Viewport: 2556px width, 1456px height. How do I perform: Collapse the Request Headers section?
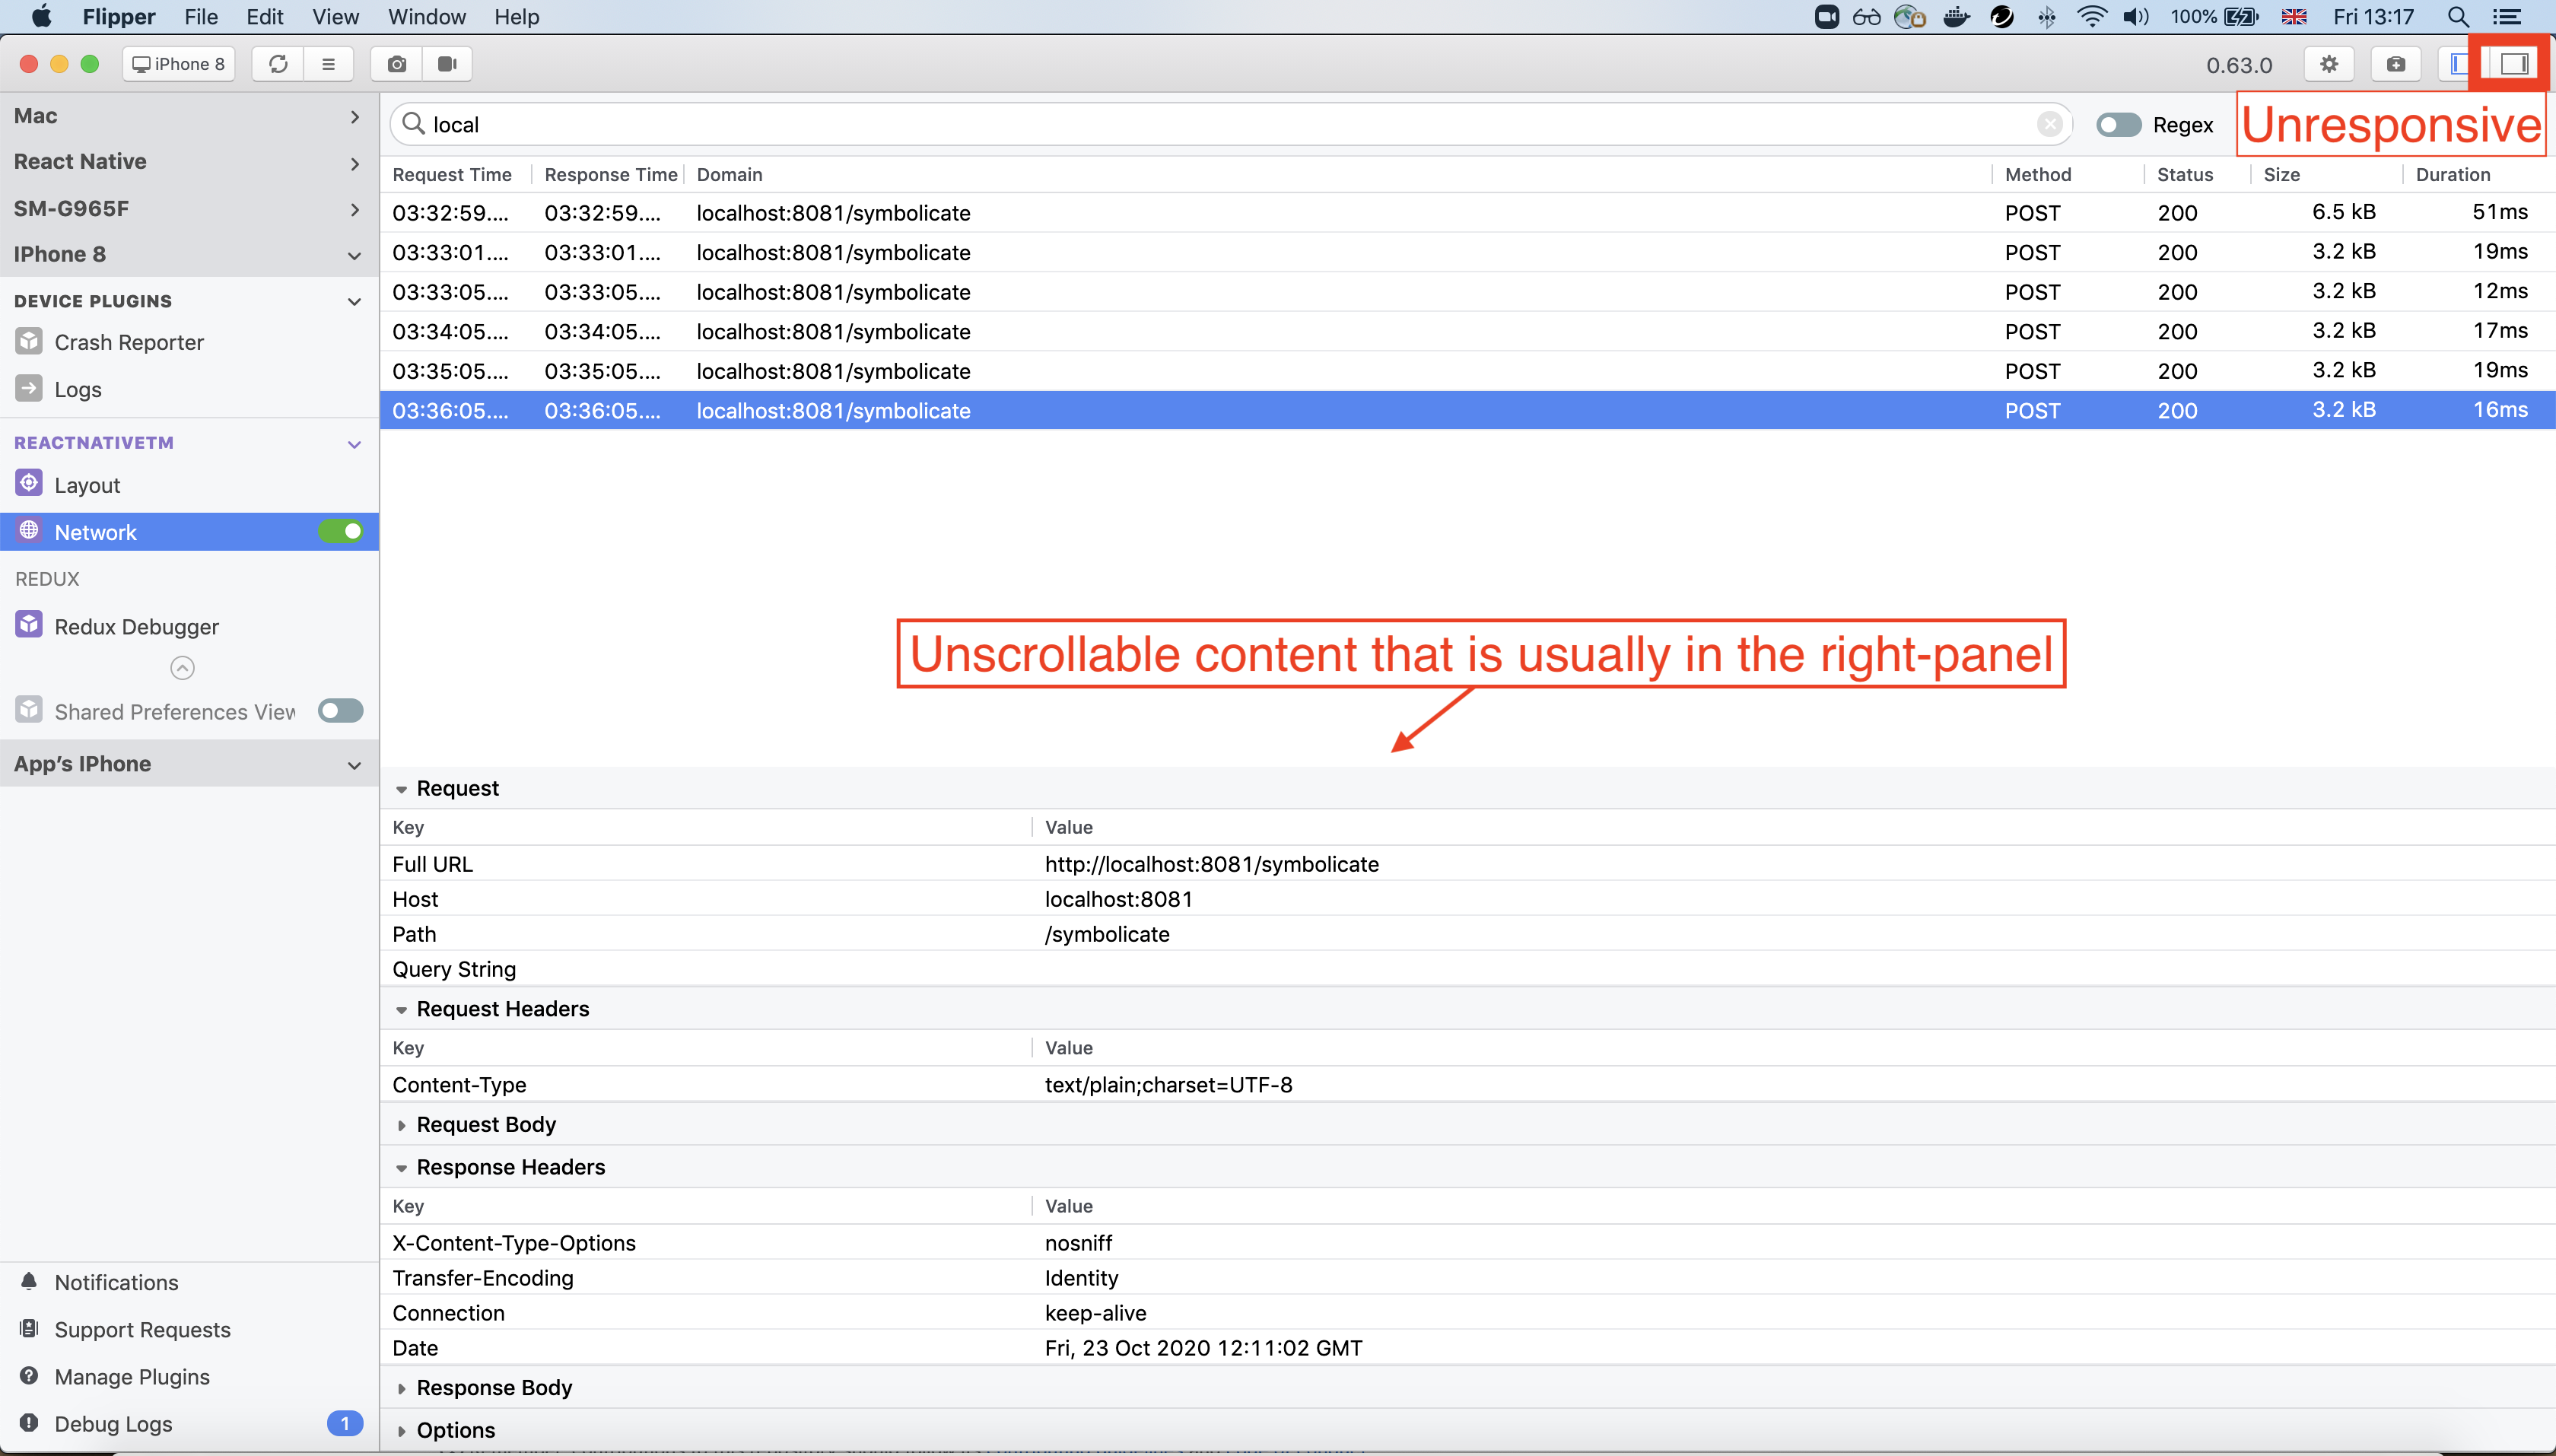tap(401, 1008)
